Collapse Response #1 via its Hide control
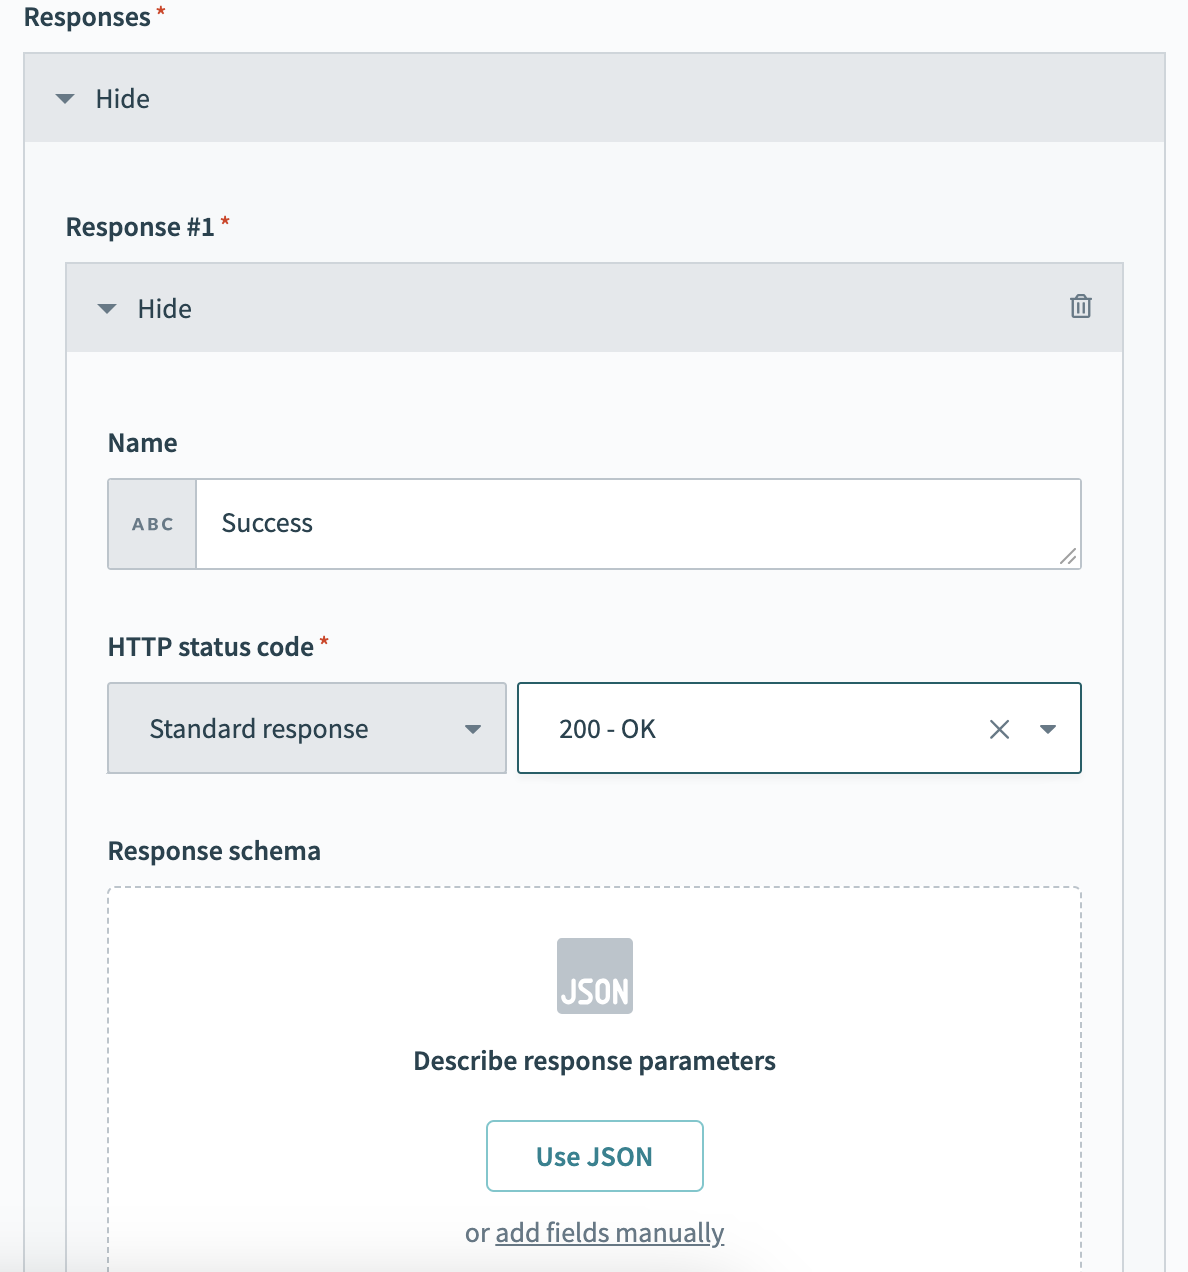This screenshot has width=1188, height=1272. (163, 308)
